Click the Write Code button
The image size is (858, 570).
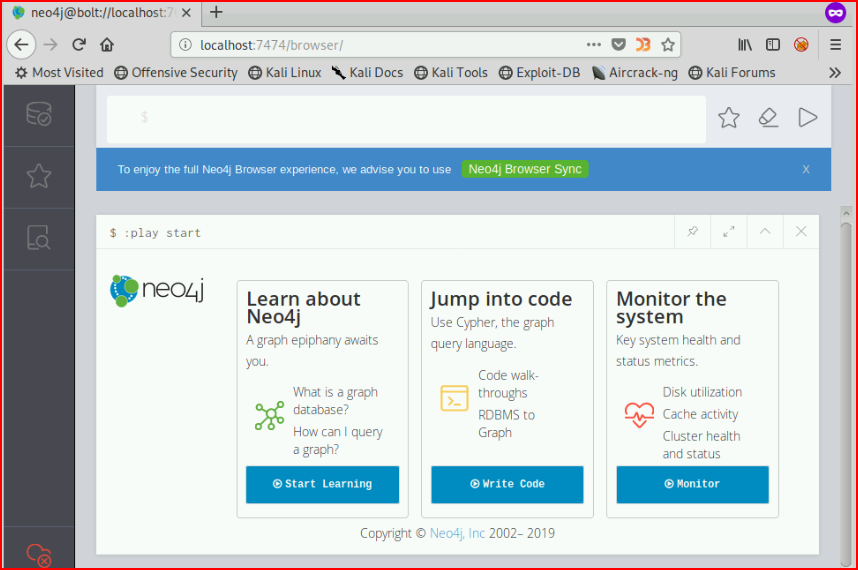[507, 484]
